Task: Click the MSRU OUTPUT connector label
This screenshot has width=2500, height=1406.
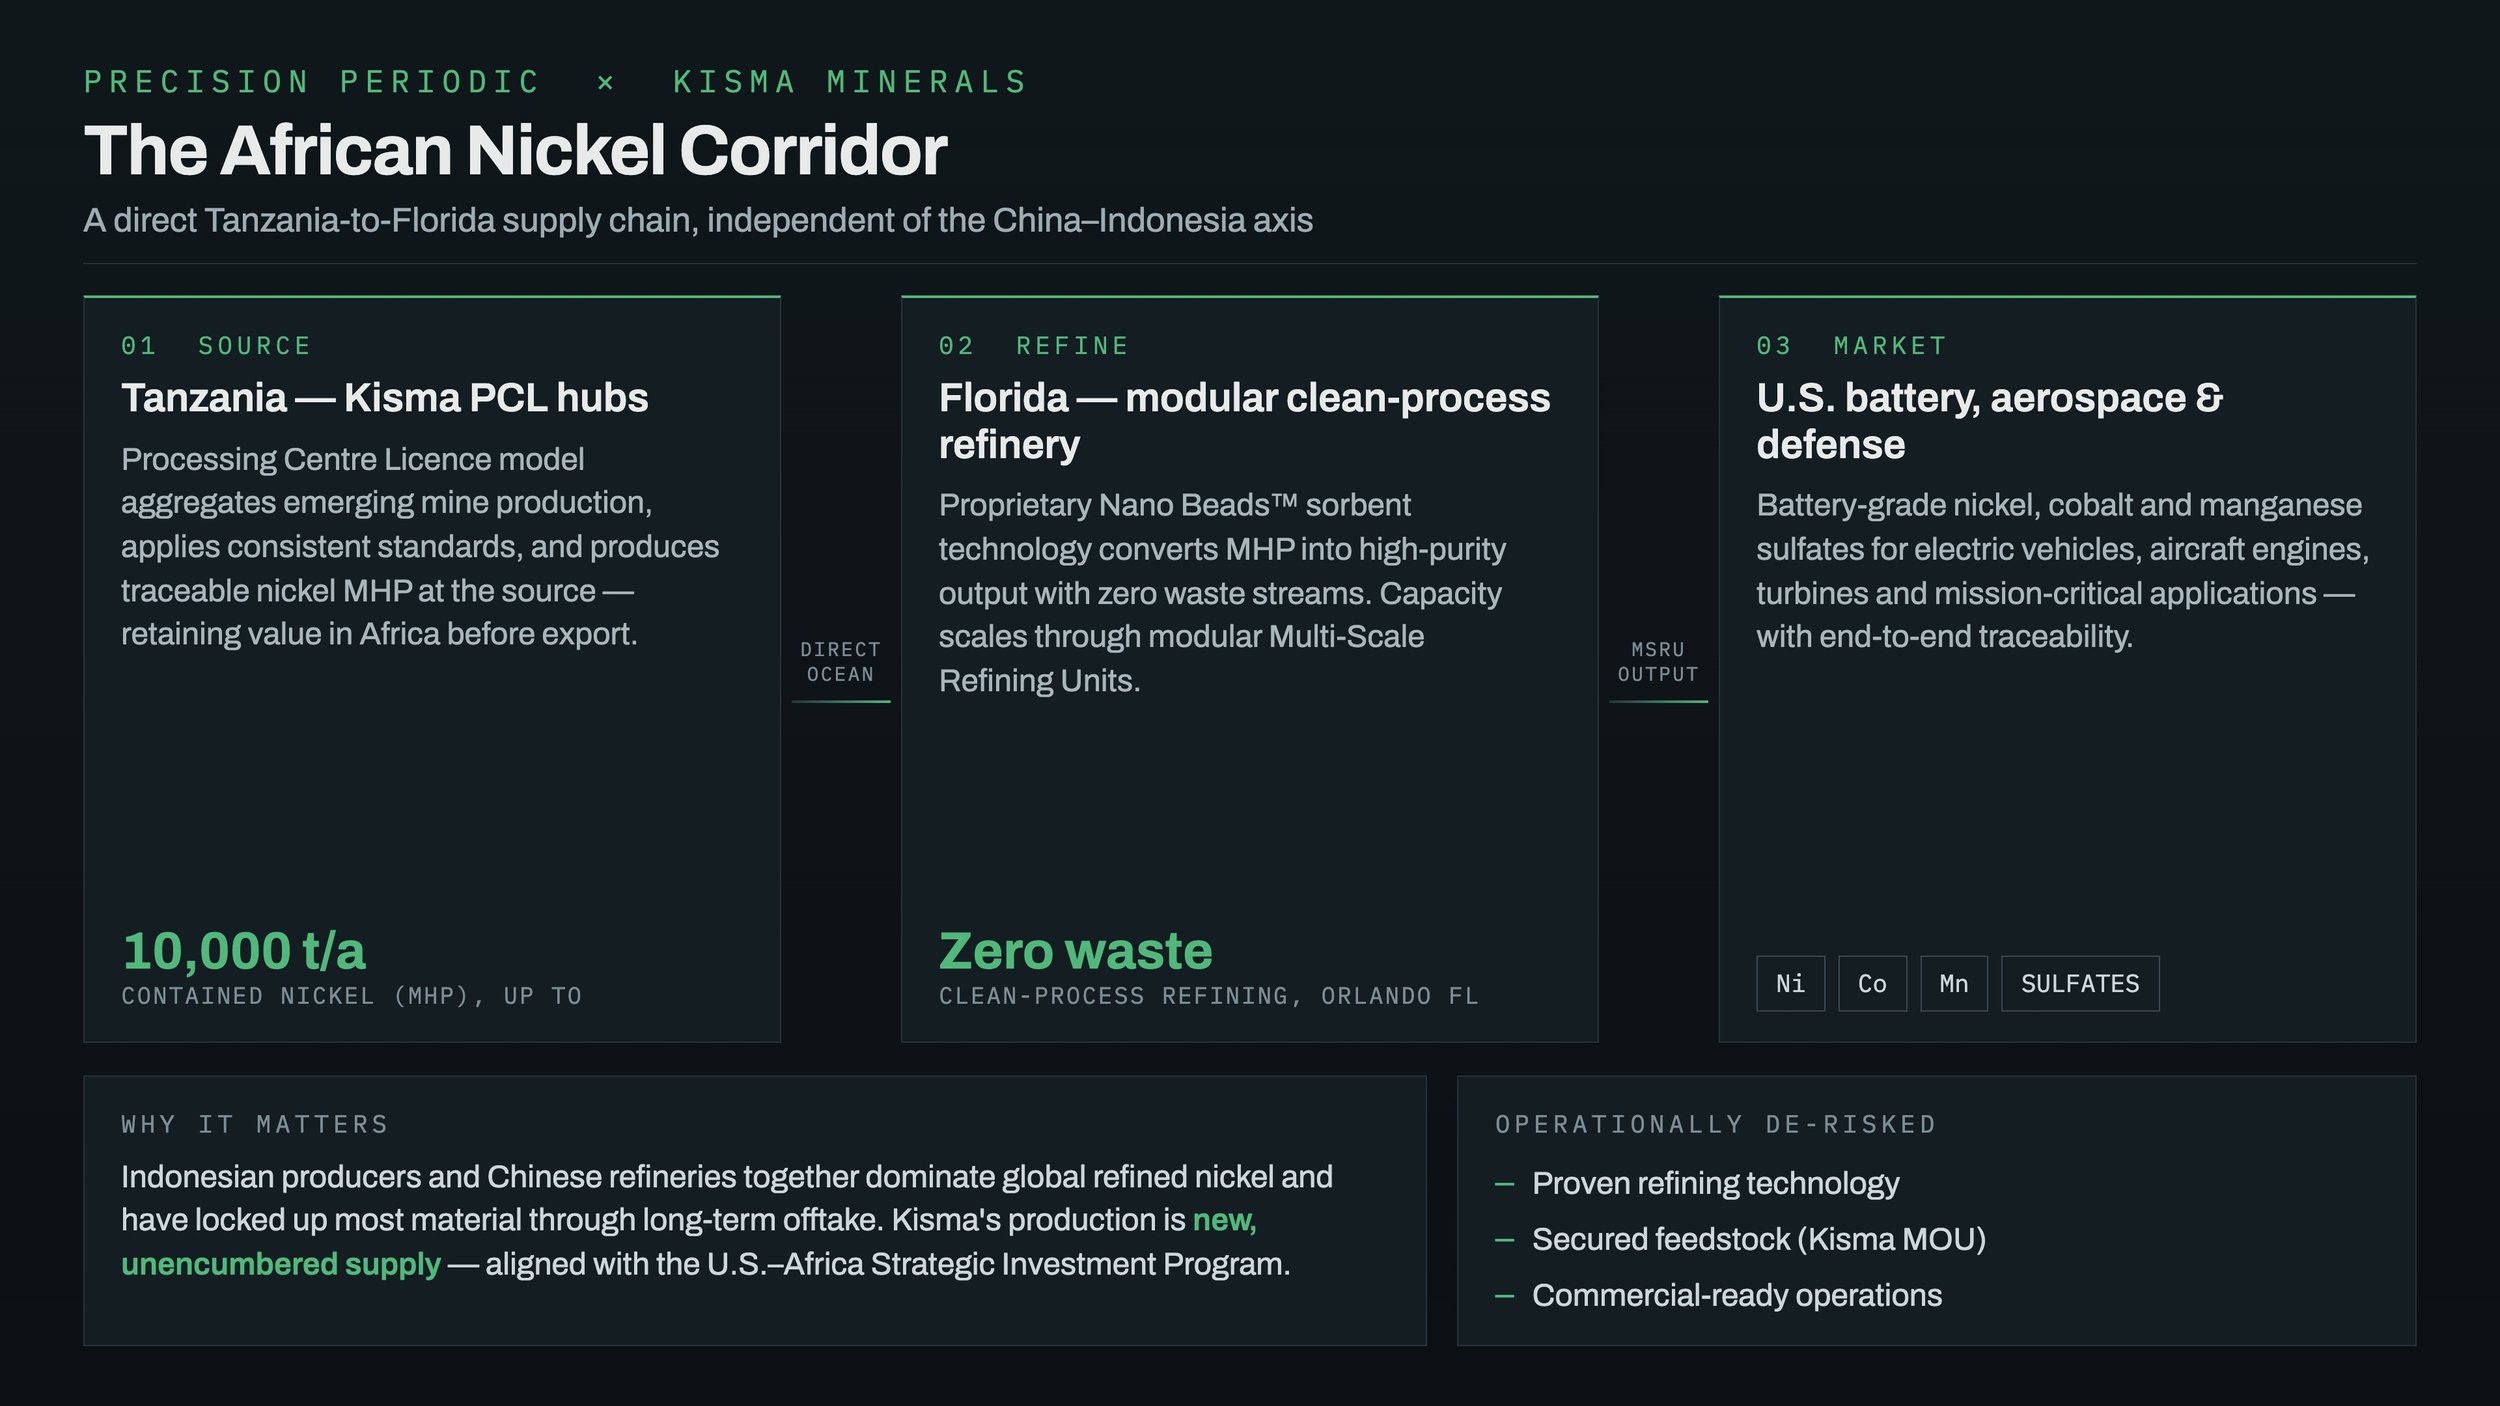Action: (1658, 662)
